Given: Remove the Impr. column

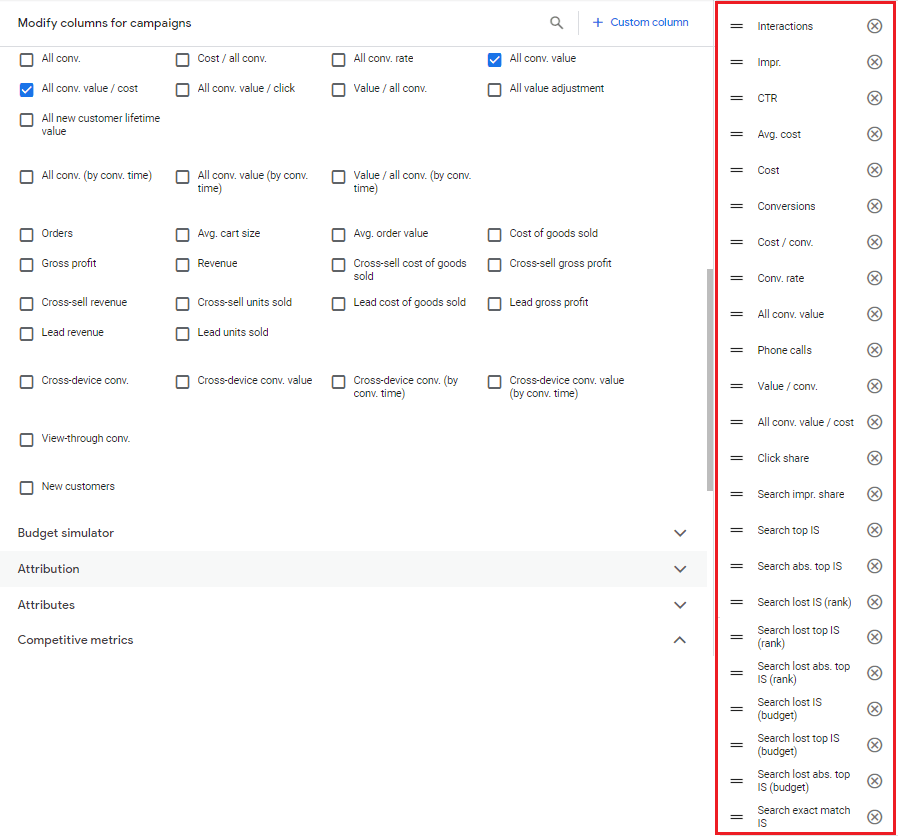Looking at the screenshot, I should point(874,62).
